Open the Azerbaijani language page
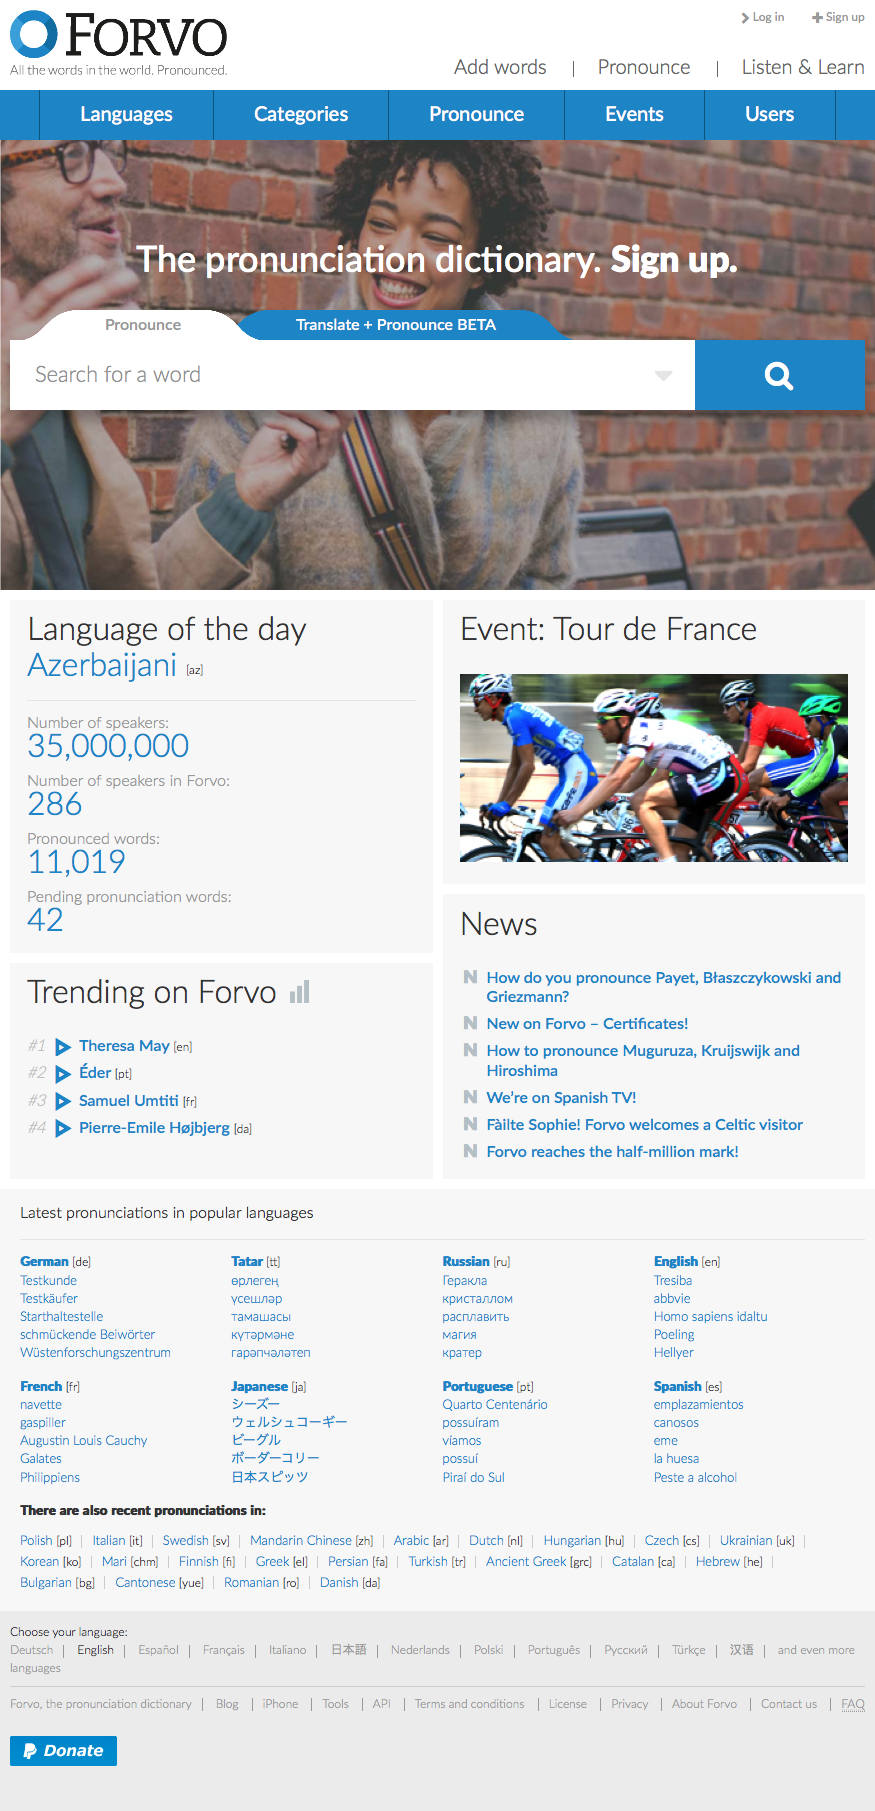 pos(102,666)
